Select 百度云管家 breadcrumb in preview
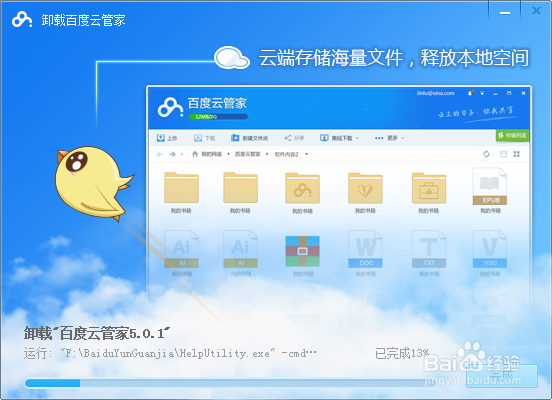Image resolution: width=552 pixels, height=400 pixels. (x=248, y=154)
